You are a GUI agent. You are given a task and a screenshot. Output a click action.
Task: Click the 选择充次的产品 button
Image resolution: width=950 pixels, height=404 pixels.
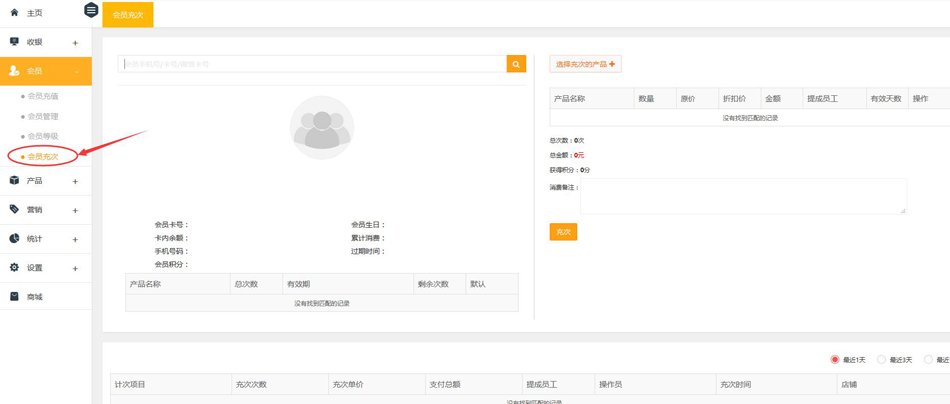(x=585, y=64)
